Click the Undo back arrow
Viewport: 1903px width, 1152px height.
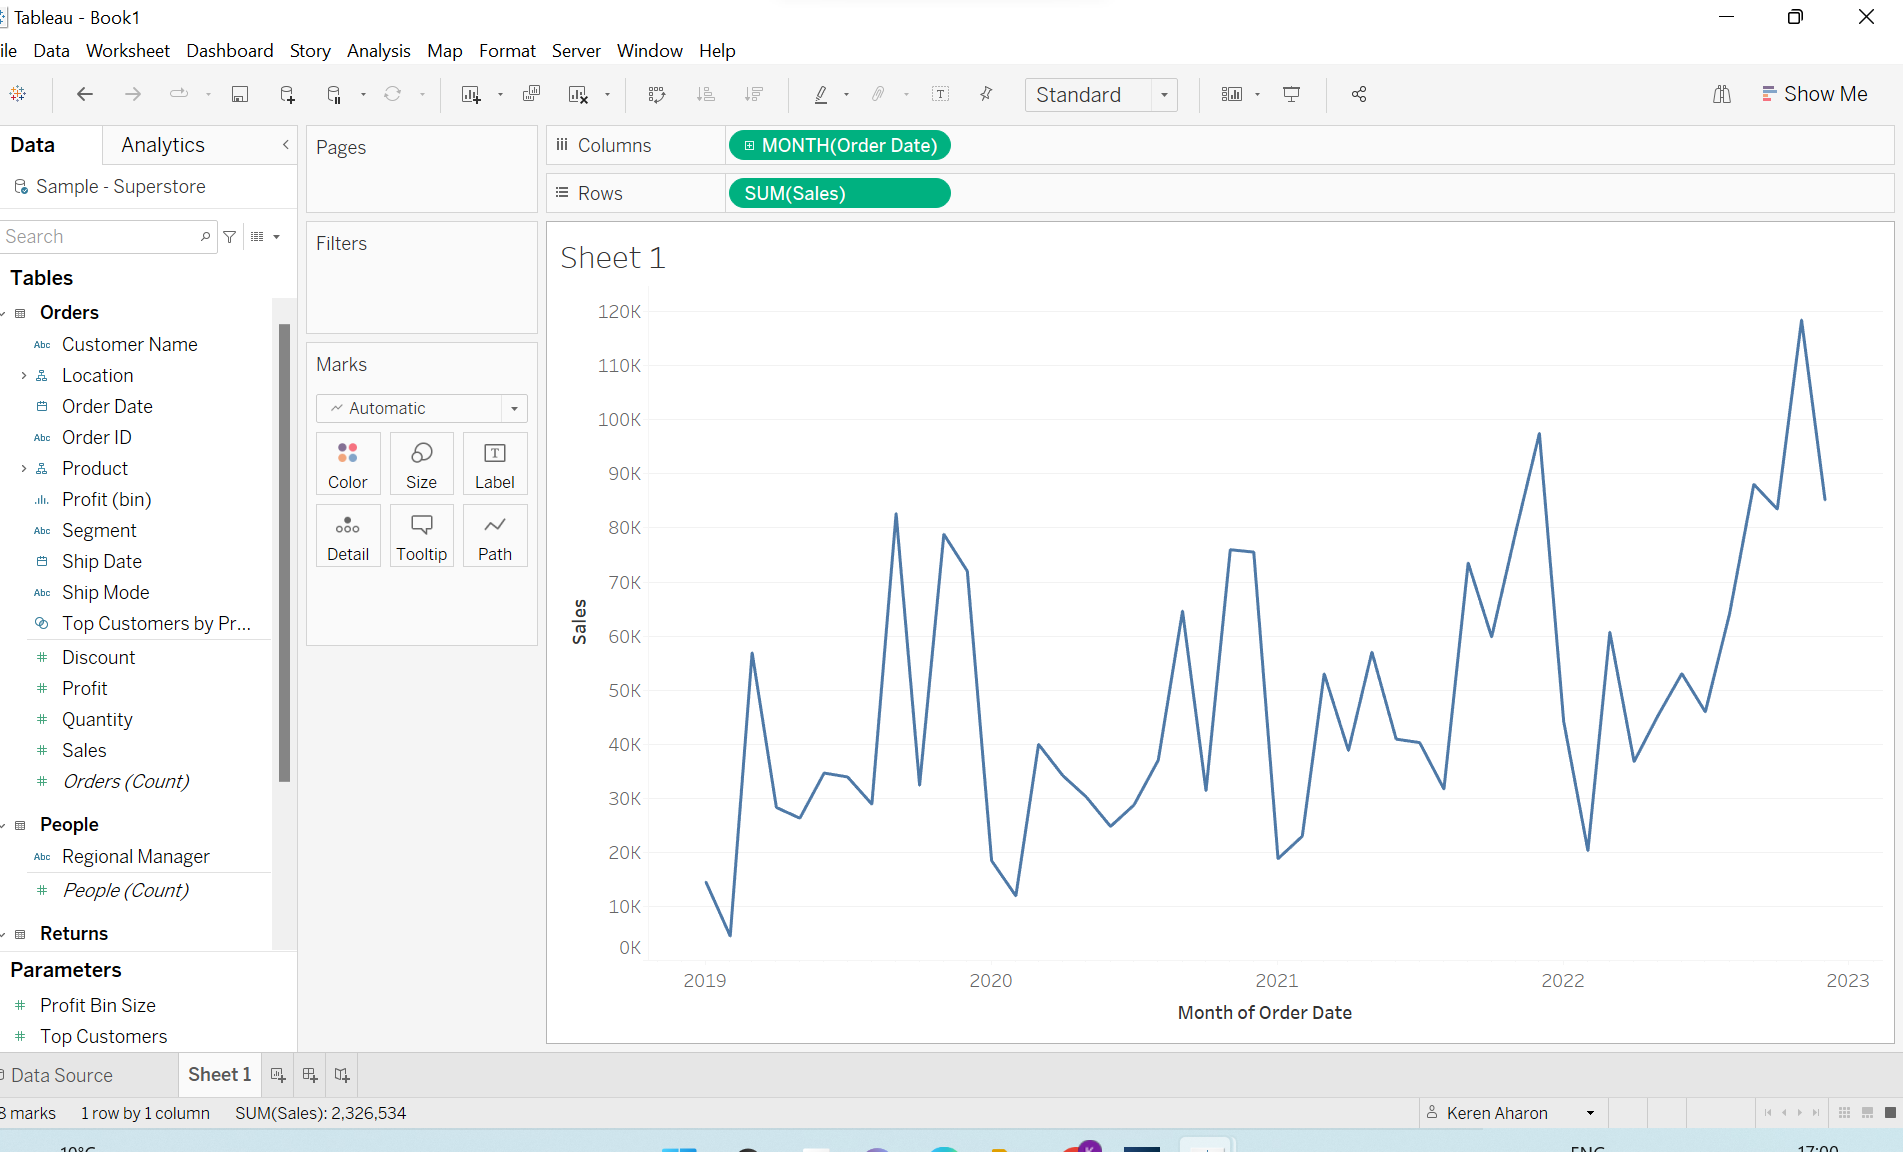point(85,94)
